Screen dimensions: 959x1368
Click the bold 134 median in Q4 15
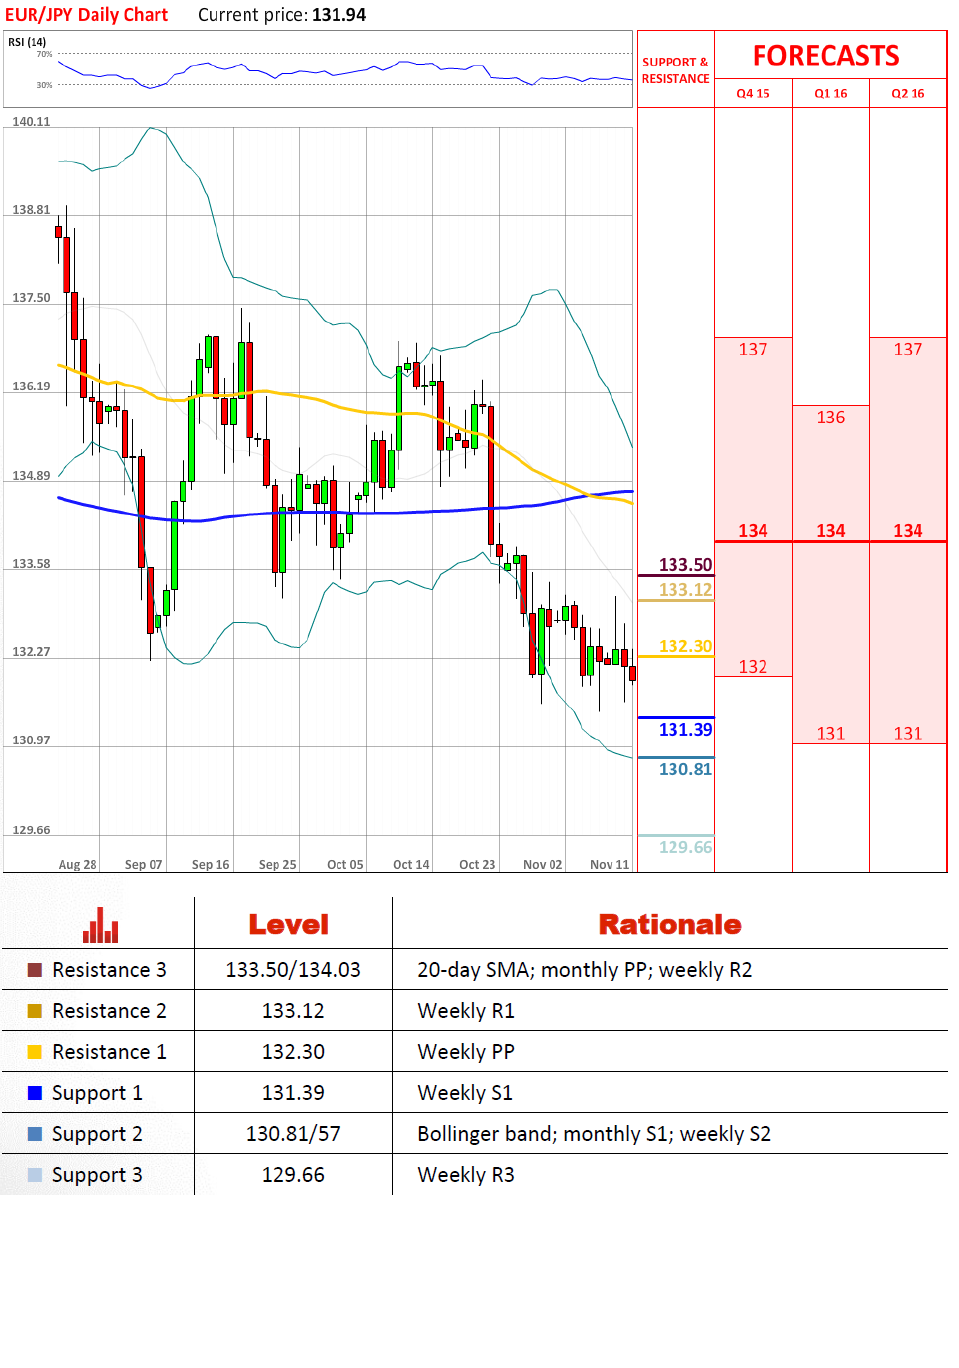(x=753, y=531)
